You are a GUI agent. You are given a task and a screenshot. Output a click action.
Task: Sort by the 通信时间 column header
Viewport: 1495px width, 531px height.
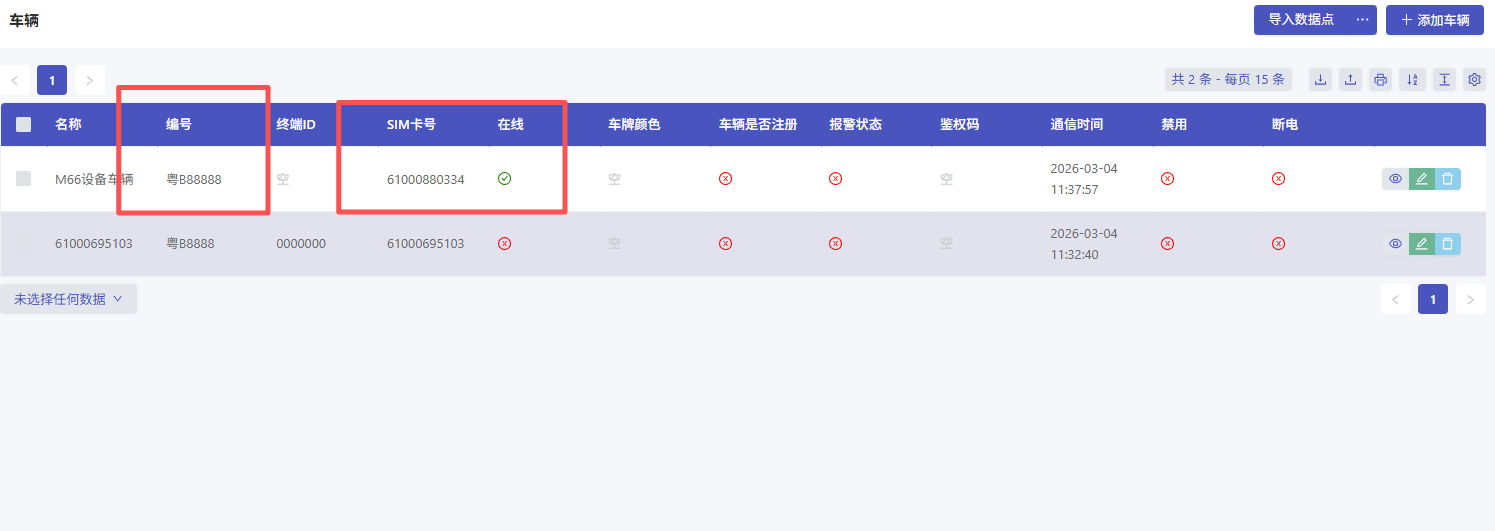[x=1076, y=125]
